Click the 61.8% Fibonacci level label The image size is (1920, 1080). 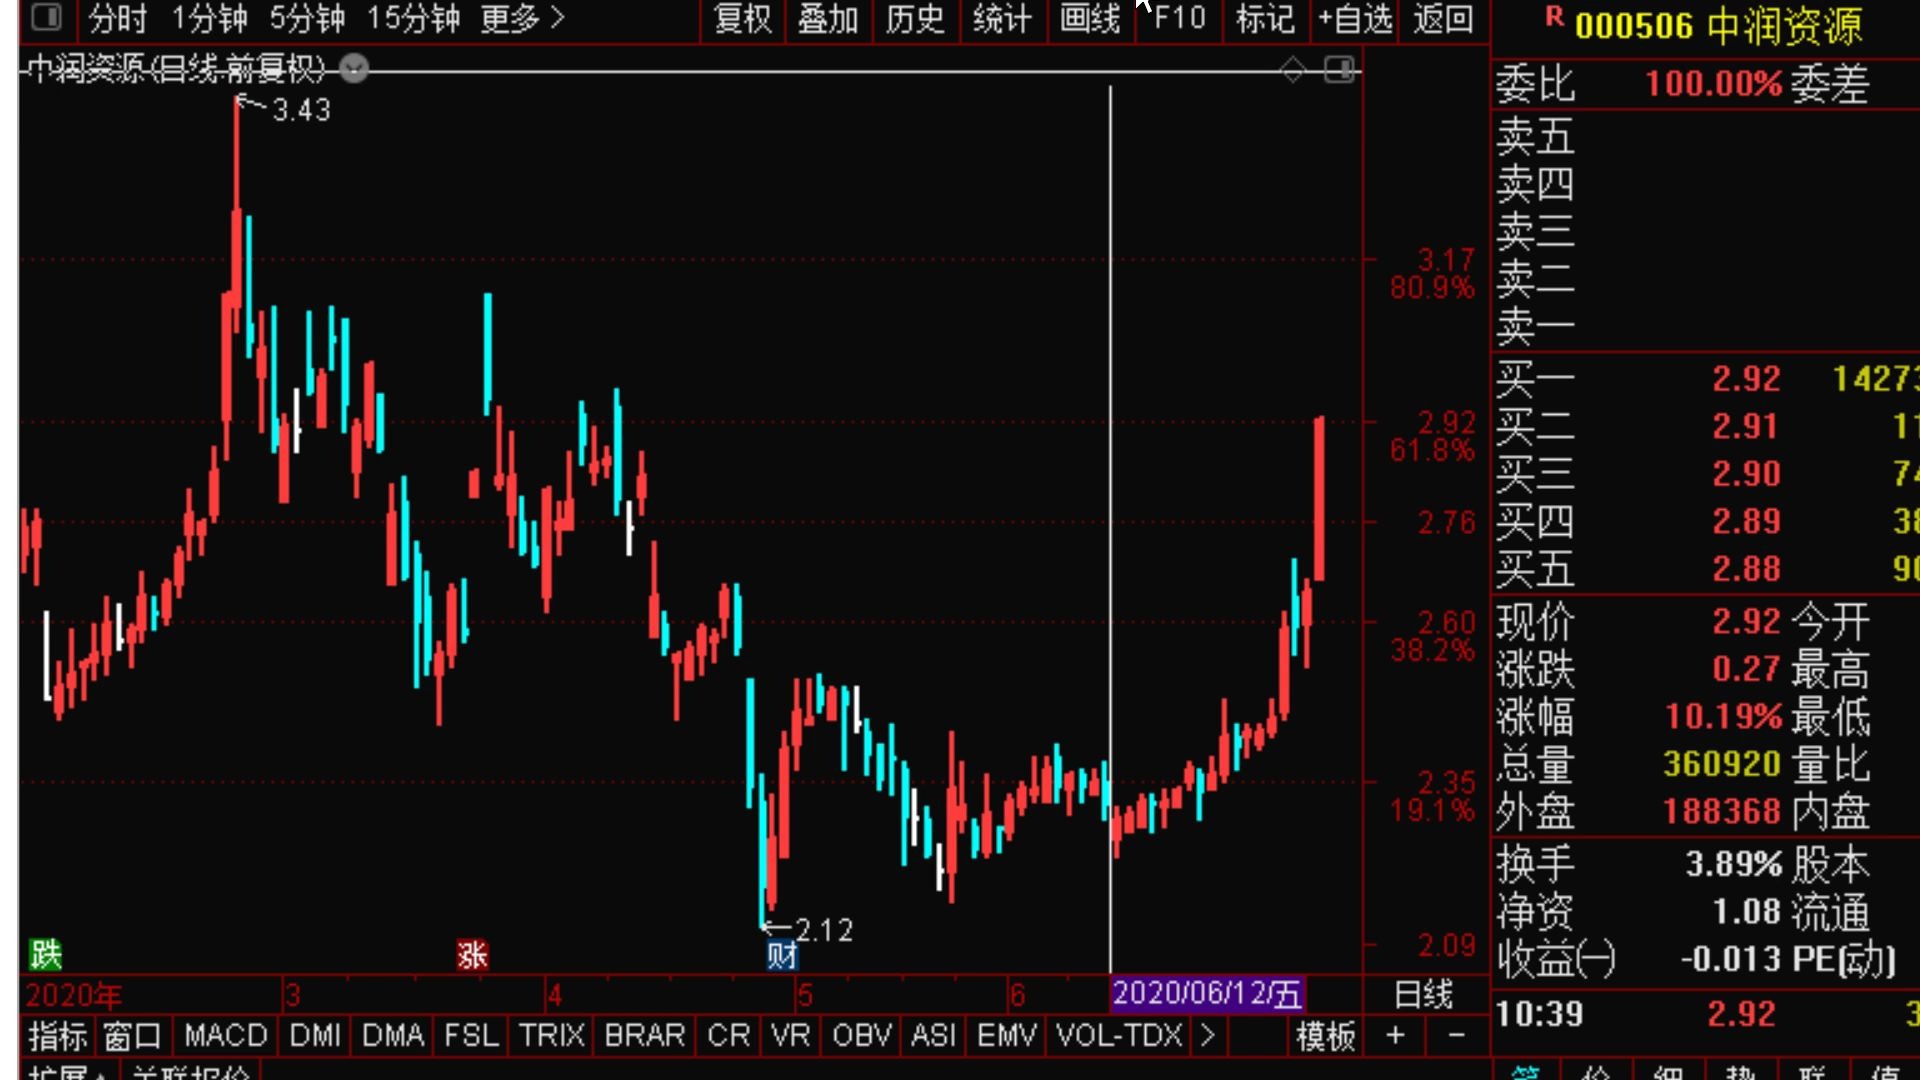(x=1432, y=451)
